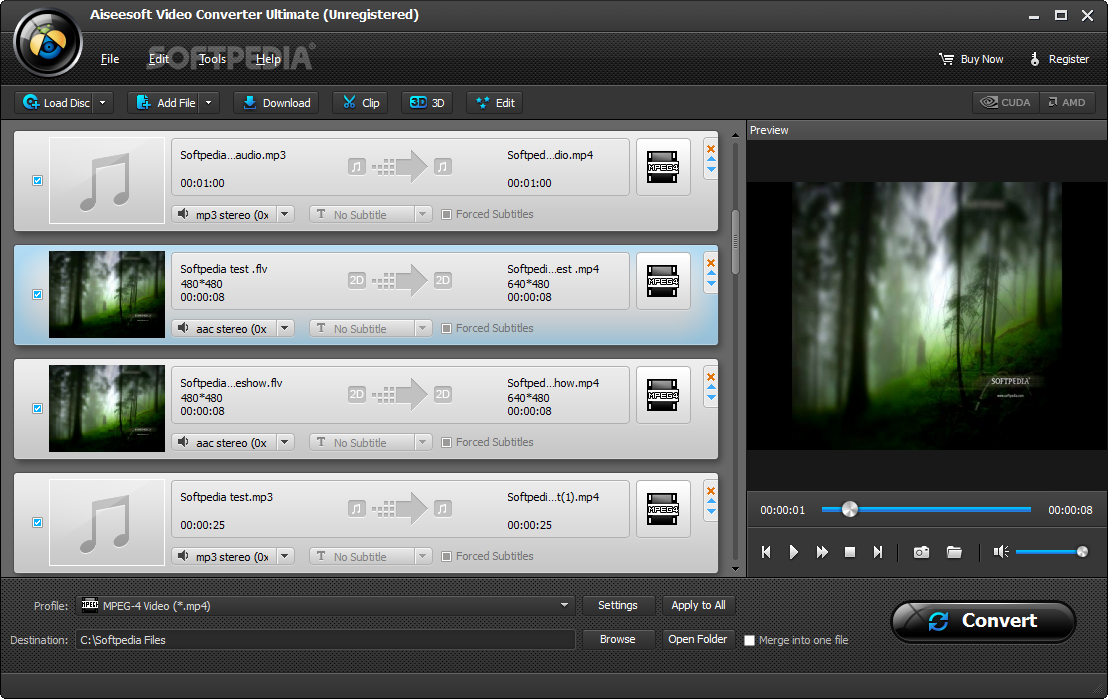Enable Forced Subtitles for Softpedia test.mp3
The image size is (1108, 699).
pyautogui.click(x=447, y=557)
